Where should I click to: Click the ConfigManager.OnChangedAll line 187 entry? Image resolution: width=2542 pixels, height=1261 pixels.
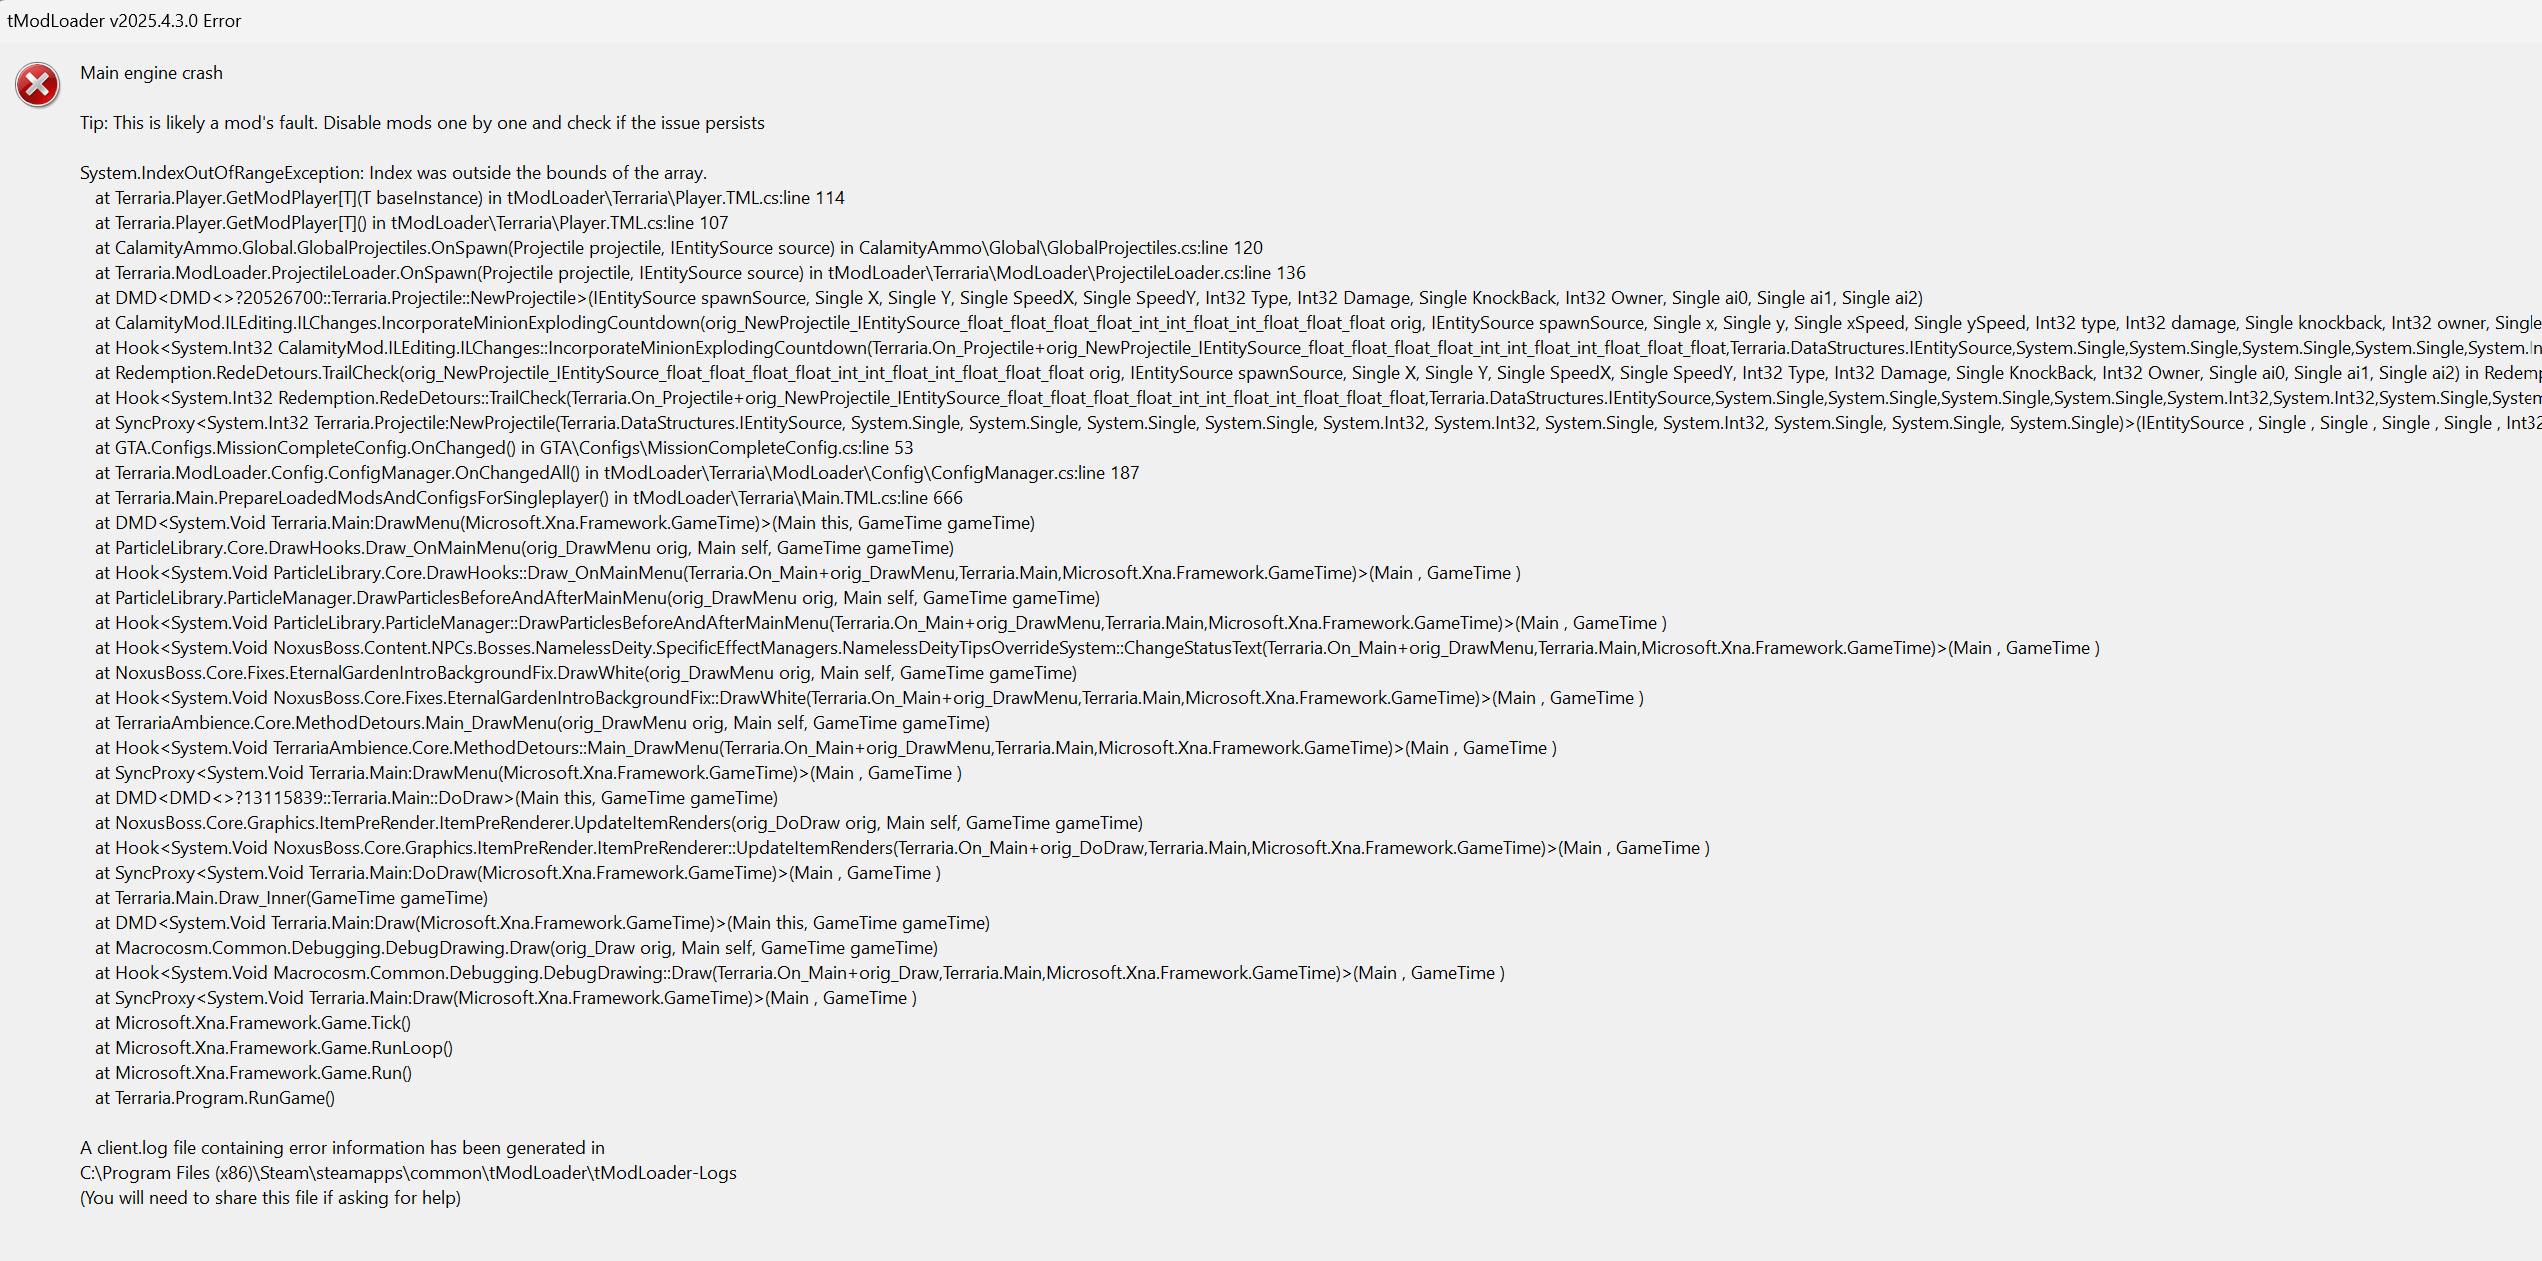point(617,473)
